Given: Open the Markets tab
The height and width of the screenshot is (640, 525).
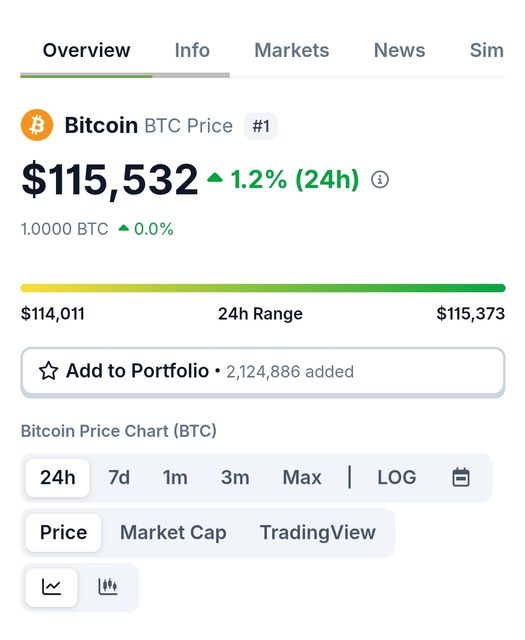Looking at the screenshot, I should [291, 51].
